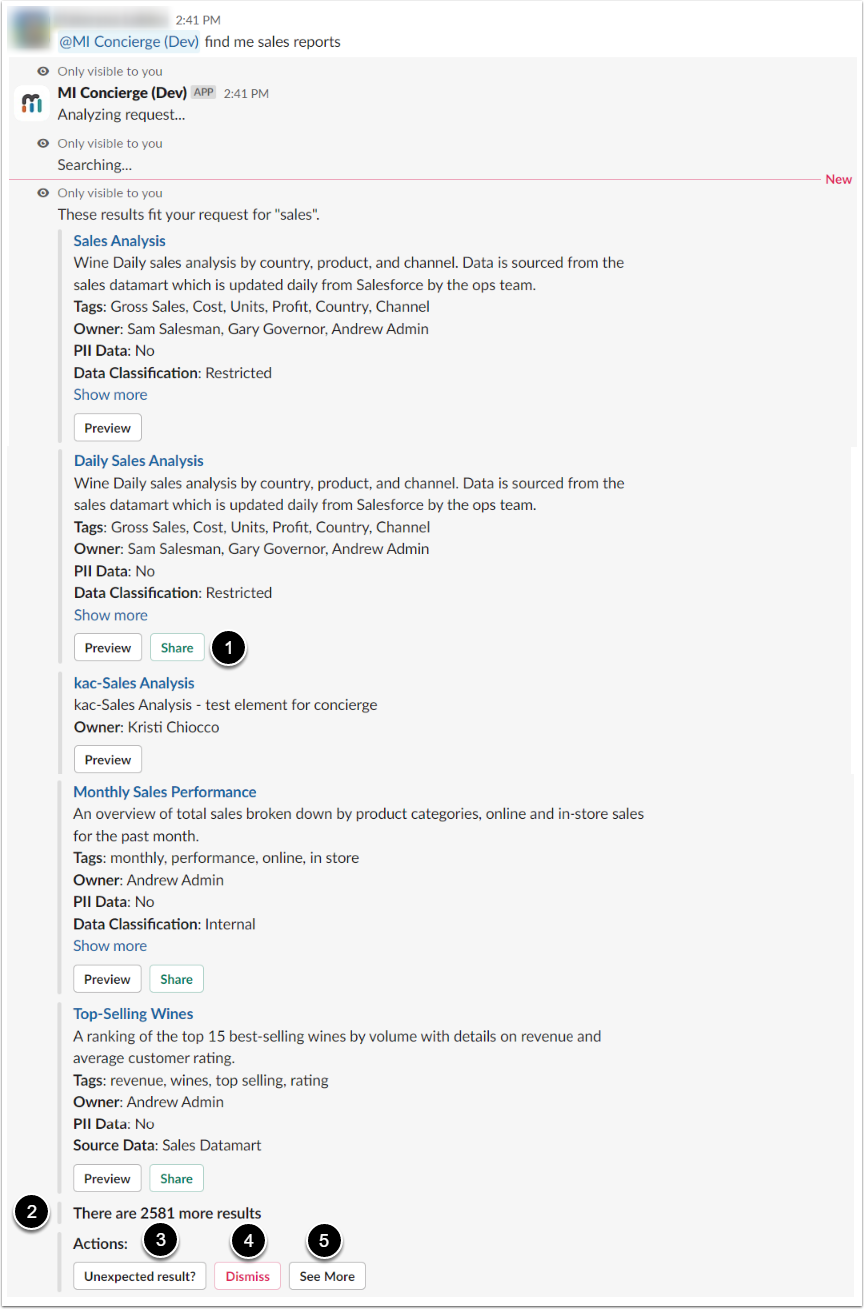Click the APP badge beside MI Concierge
This screenshot has height=1309, width=864.
coord(204,92)
